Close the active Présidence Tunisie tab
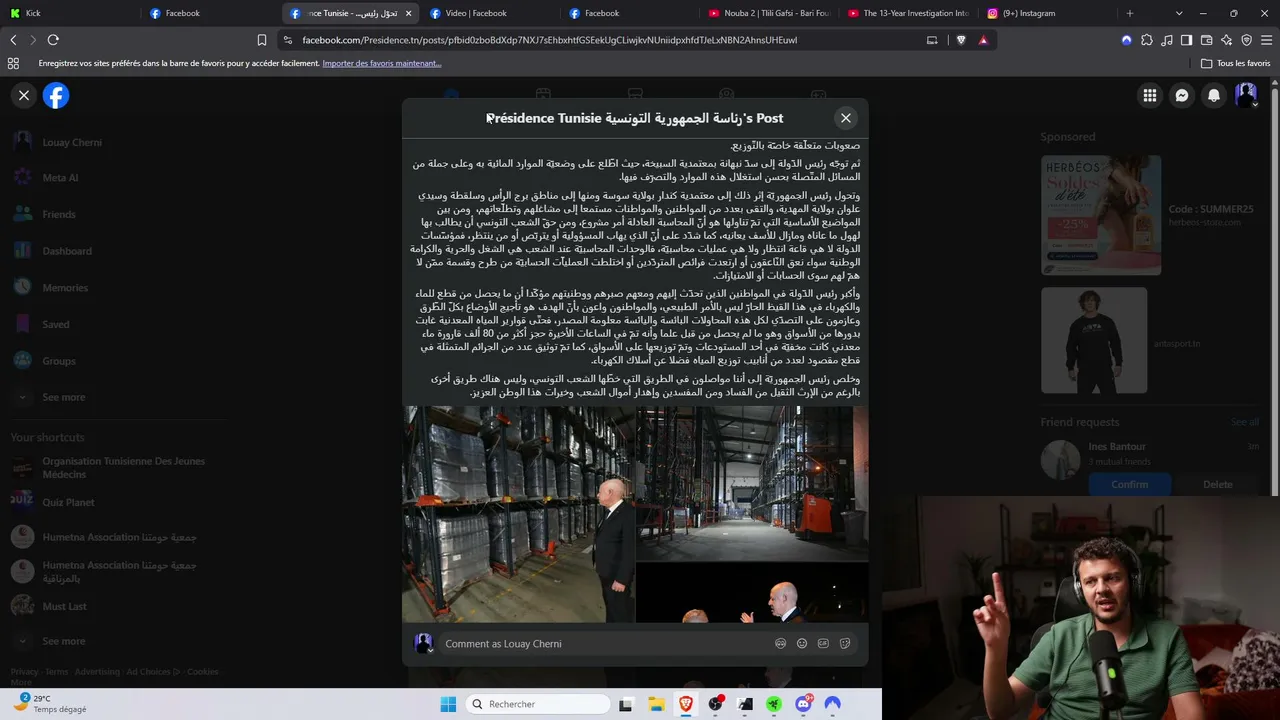Image resolution: width=1280 pixels, height=720 pixels. [x=408, y=13]
